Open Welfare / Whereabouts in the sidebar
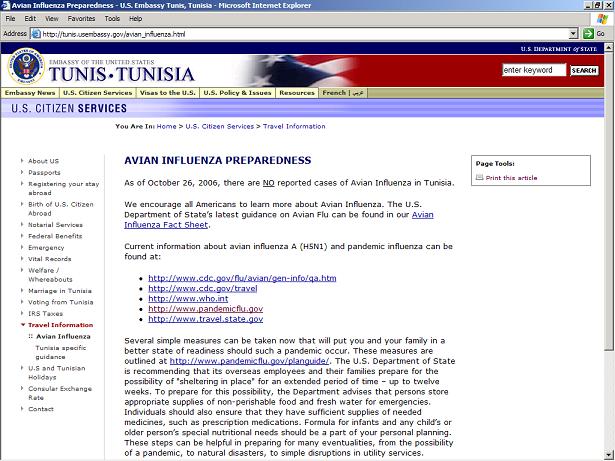615x461 pixels. (50, 275)
